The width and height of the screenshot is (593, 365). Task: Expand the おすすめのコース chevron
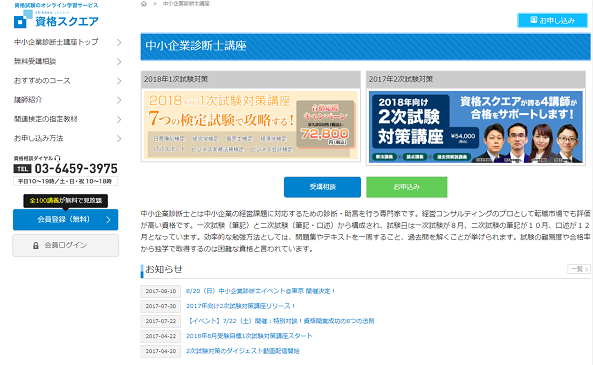point(119,81)
